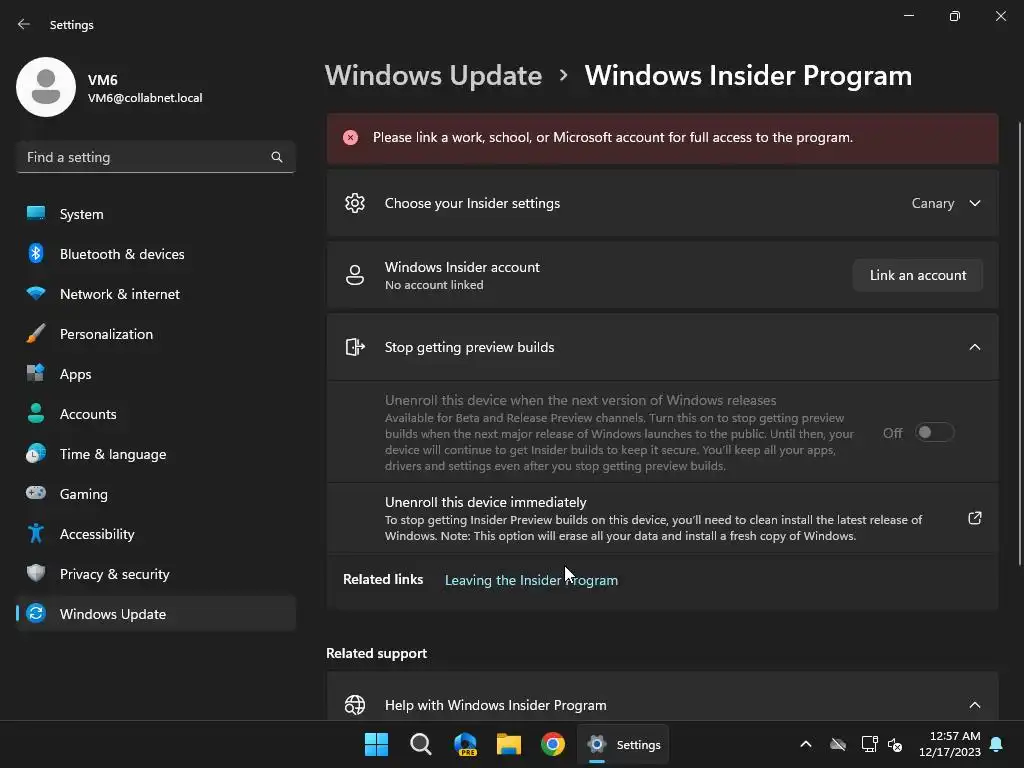Open File Explorer from taskbar
This screenshot has height=768, width=1024.
pos(509,744)
